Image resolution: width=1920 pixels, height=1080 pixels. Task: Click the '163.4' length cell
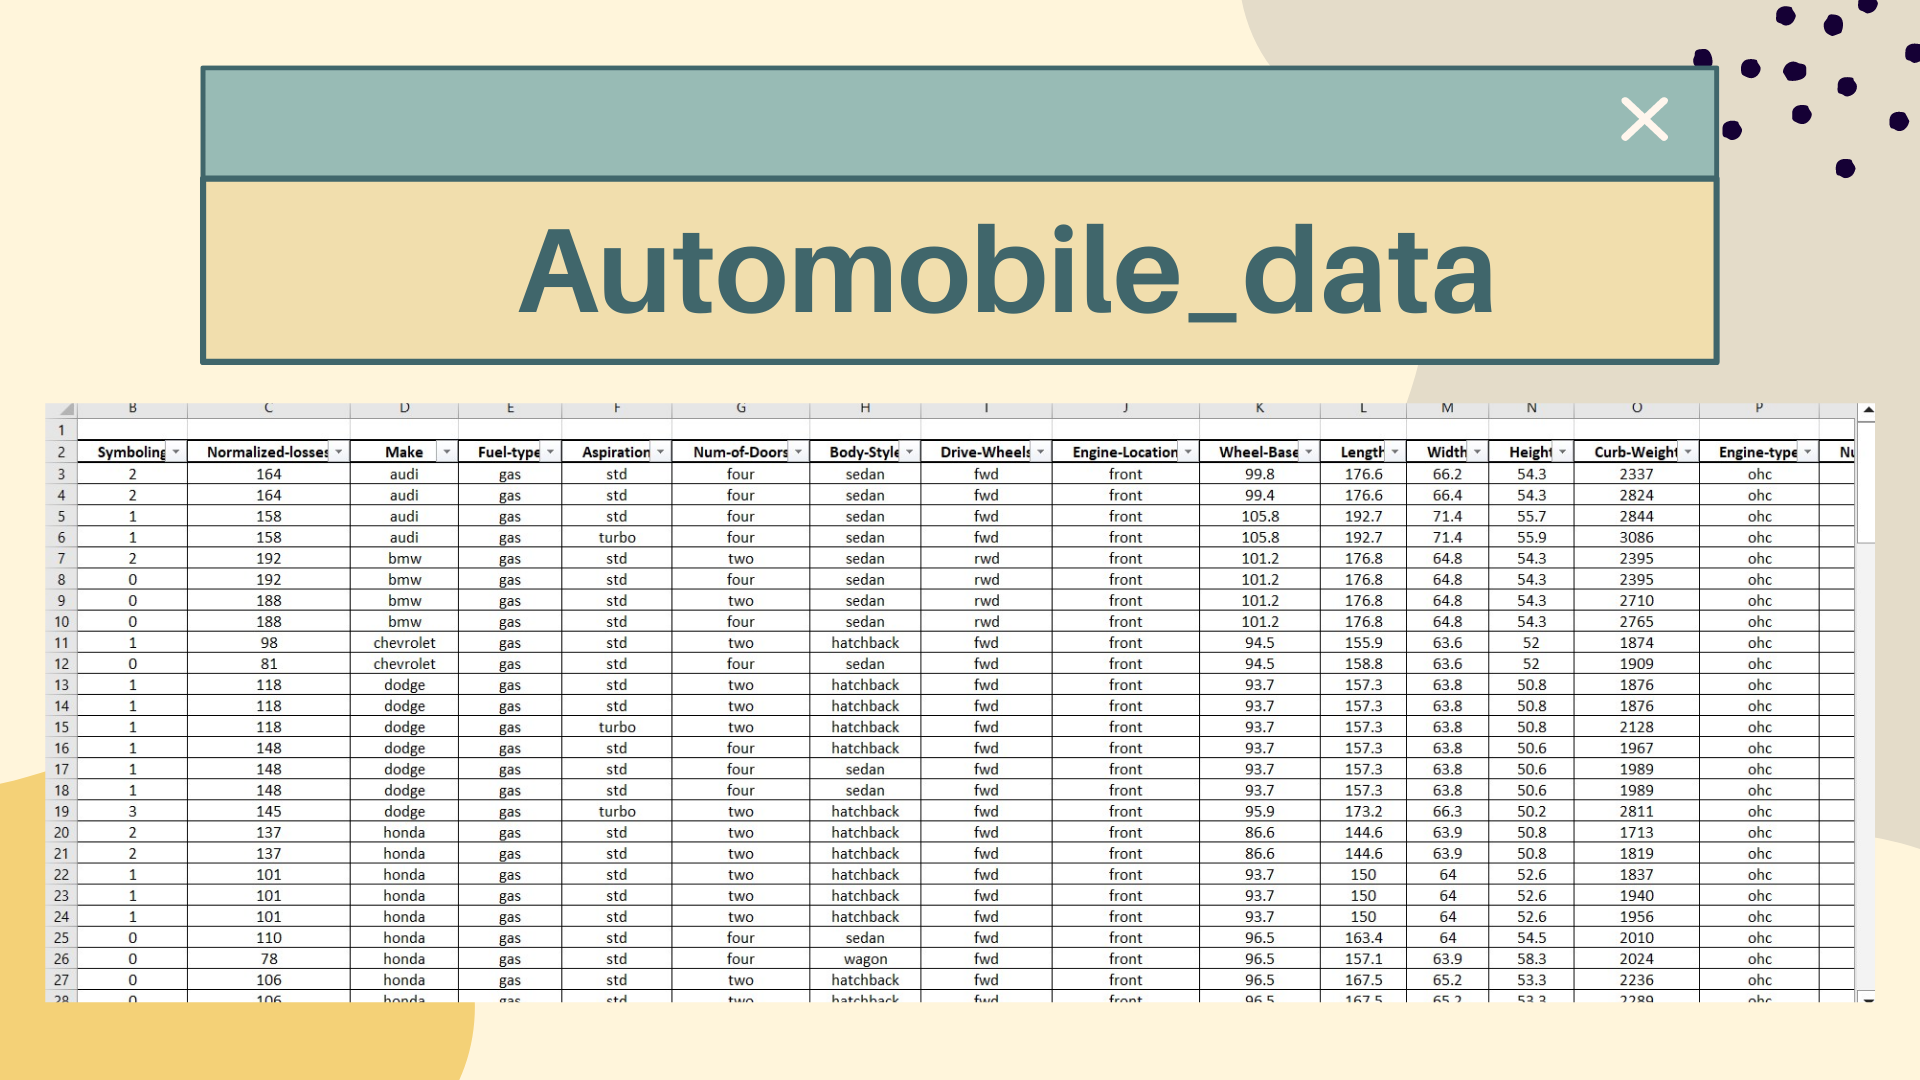[1363, 938]
